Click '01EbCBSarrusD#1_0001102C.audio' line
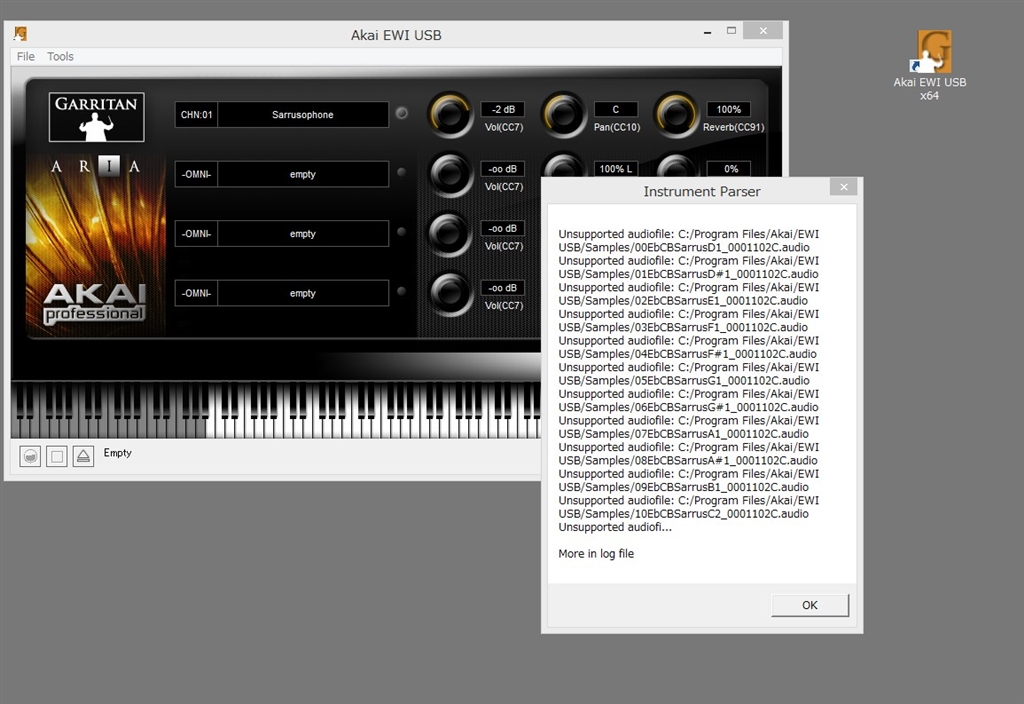This screenshot has width=1024, height=704. tap(688, 274)
